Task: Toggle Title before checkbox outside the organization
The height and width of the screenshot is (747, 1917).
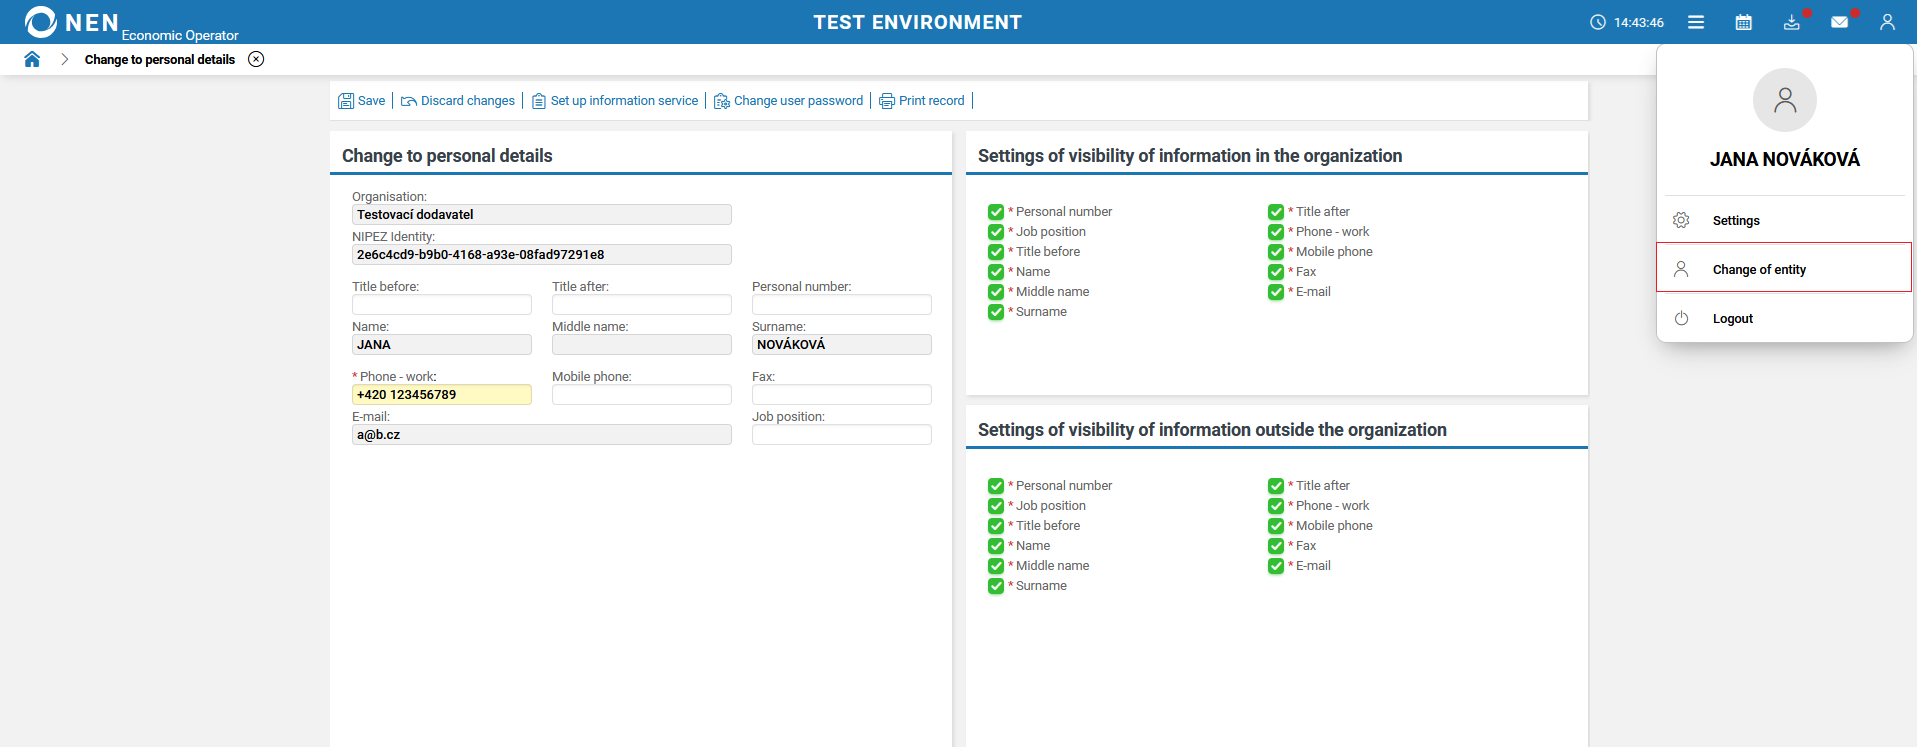Action: (996, 526)
